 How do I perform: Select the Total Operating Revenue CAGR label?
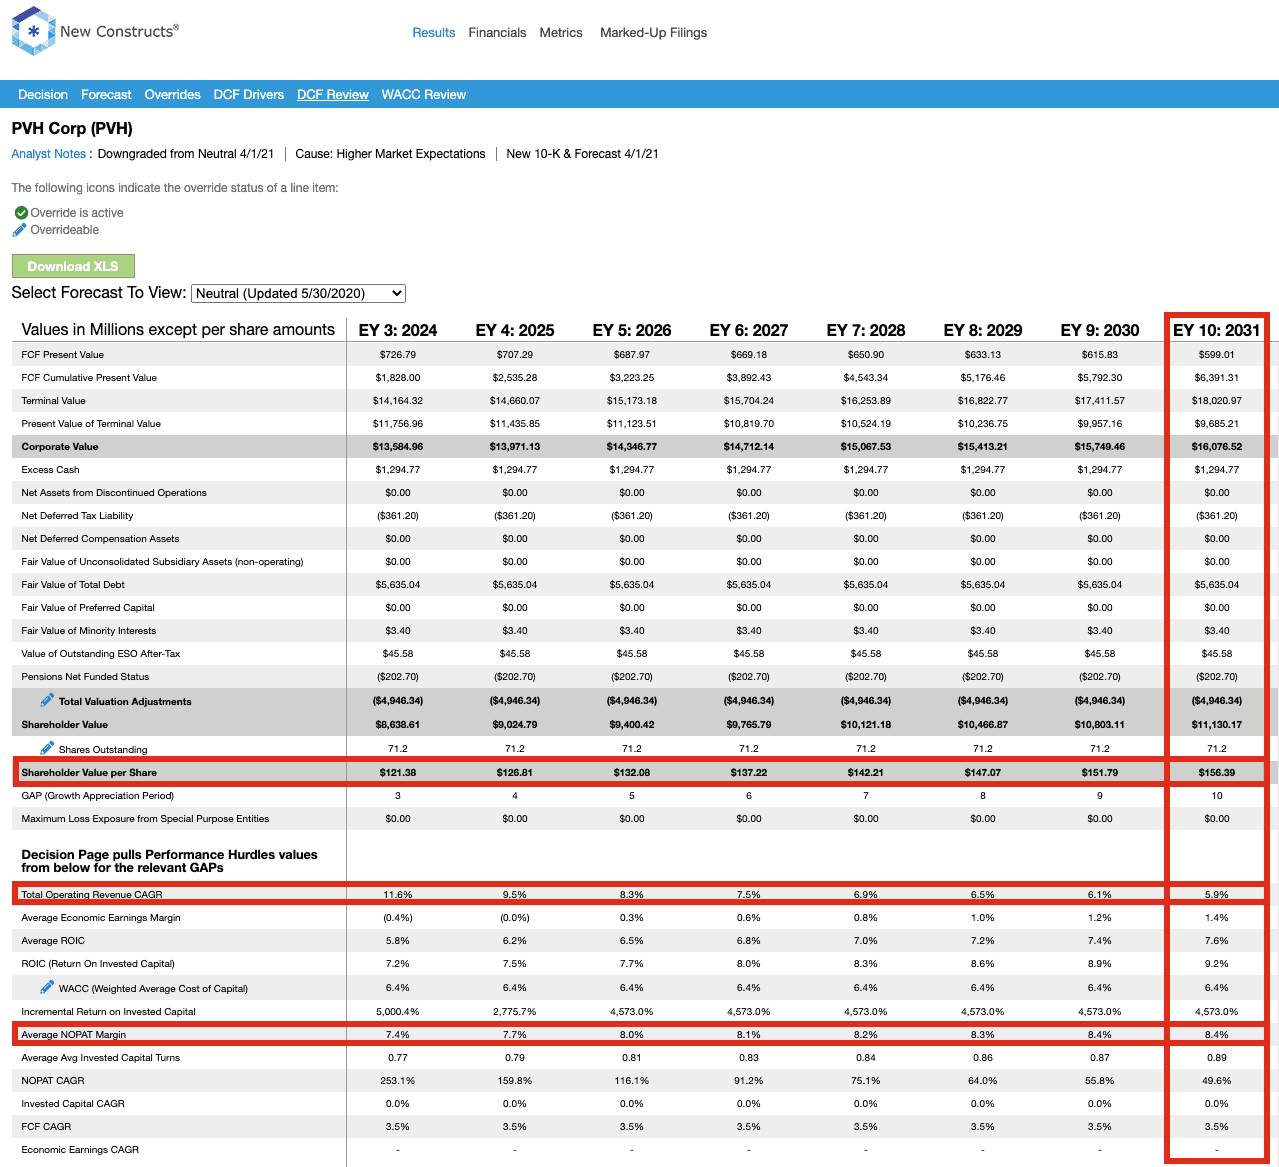click(x=92, y=895)
